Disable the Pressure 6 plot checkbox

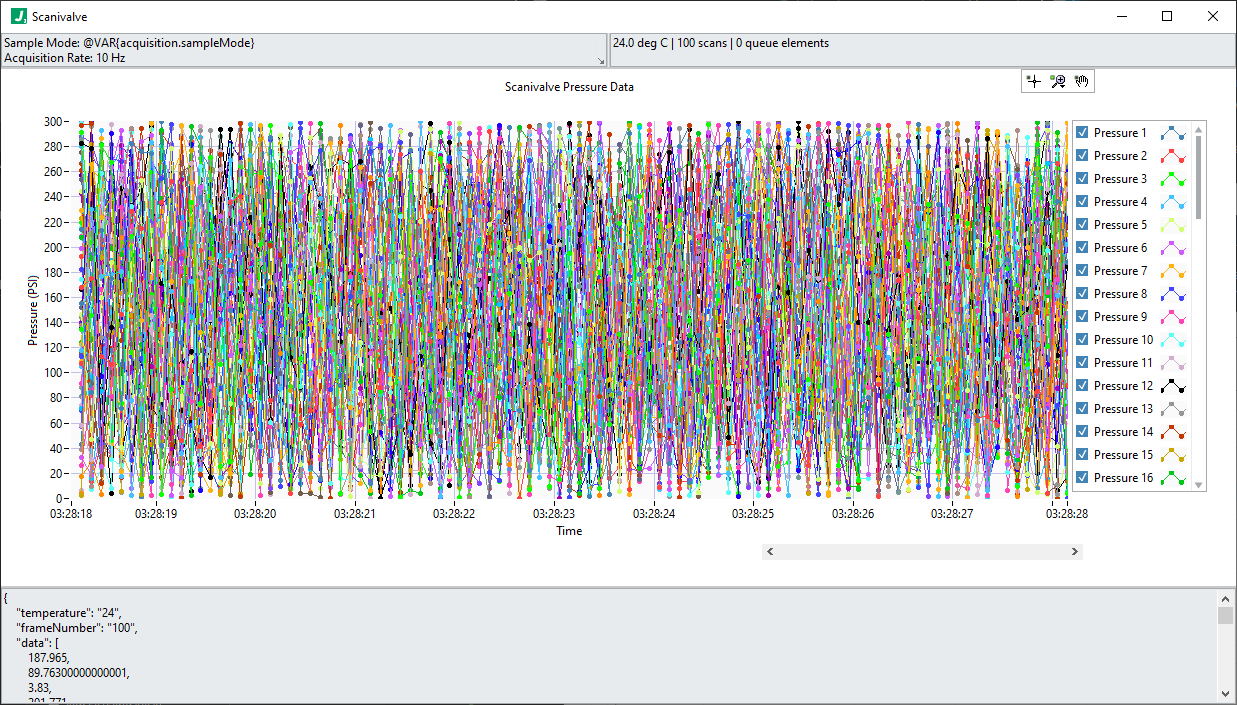click(1082, 247)
